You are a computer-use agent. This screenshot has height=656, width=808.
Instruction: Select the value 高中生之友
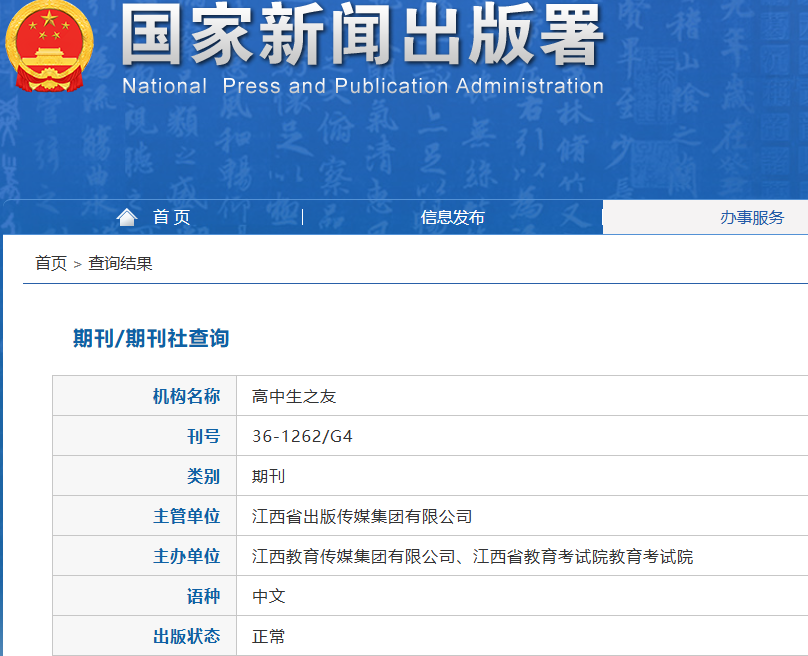point(294,396)
